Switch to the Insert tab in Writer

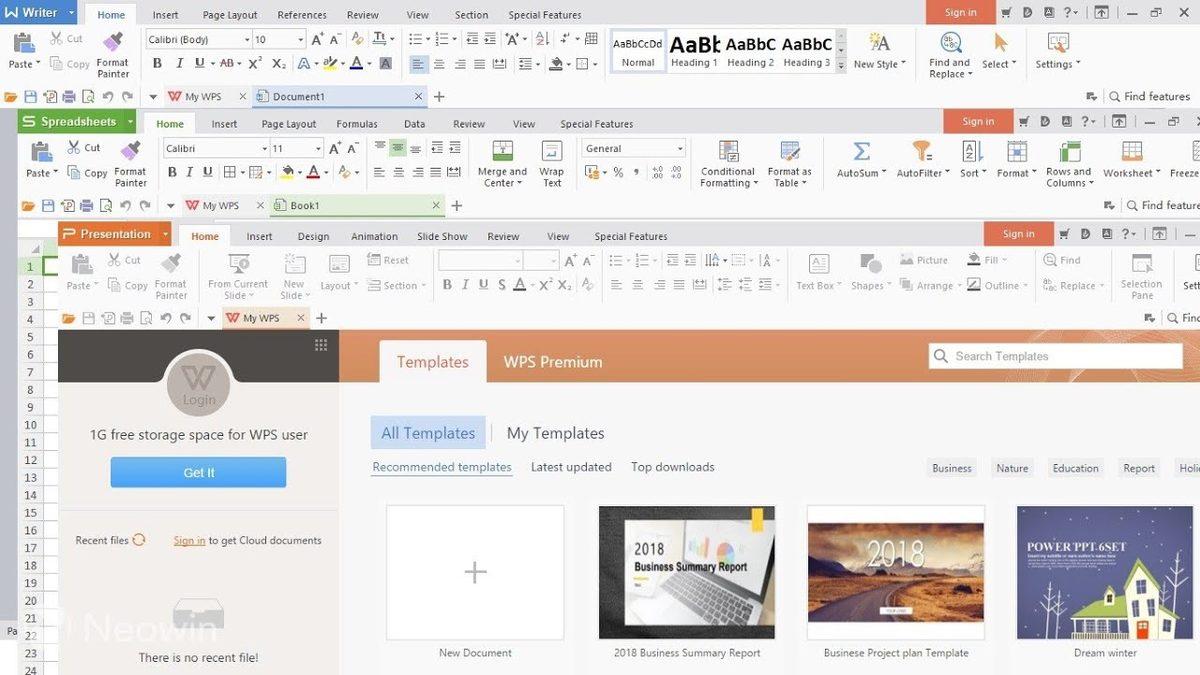(165, 14)
